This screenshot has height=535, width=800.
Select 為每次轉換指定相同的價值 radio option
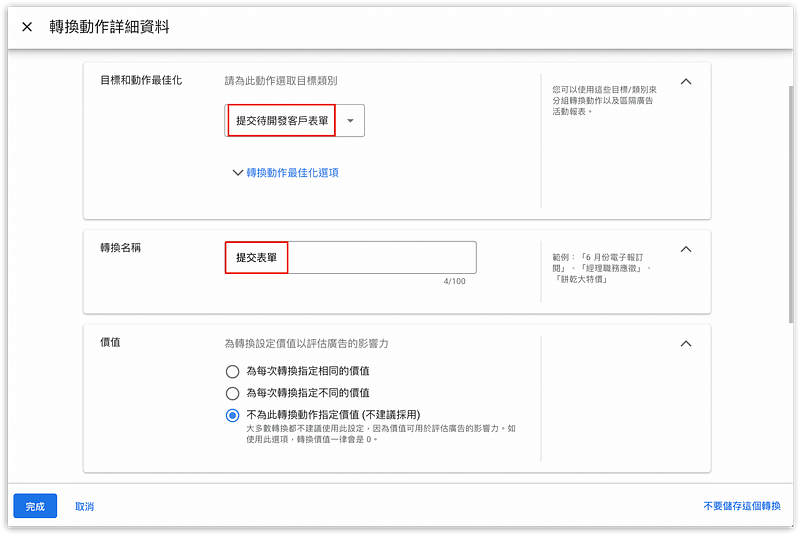pos(232,371)
